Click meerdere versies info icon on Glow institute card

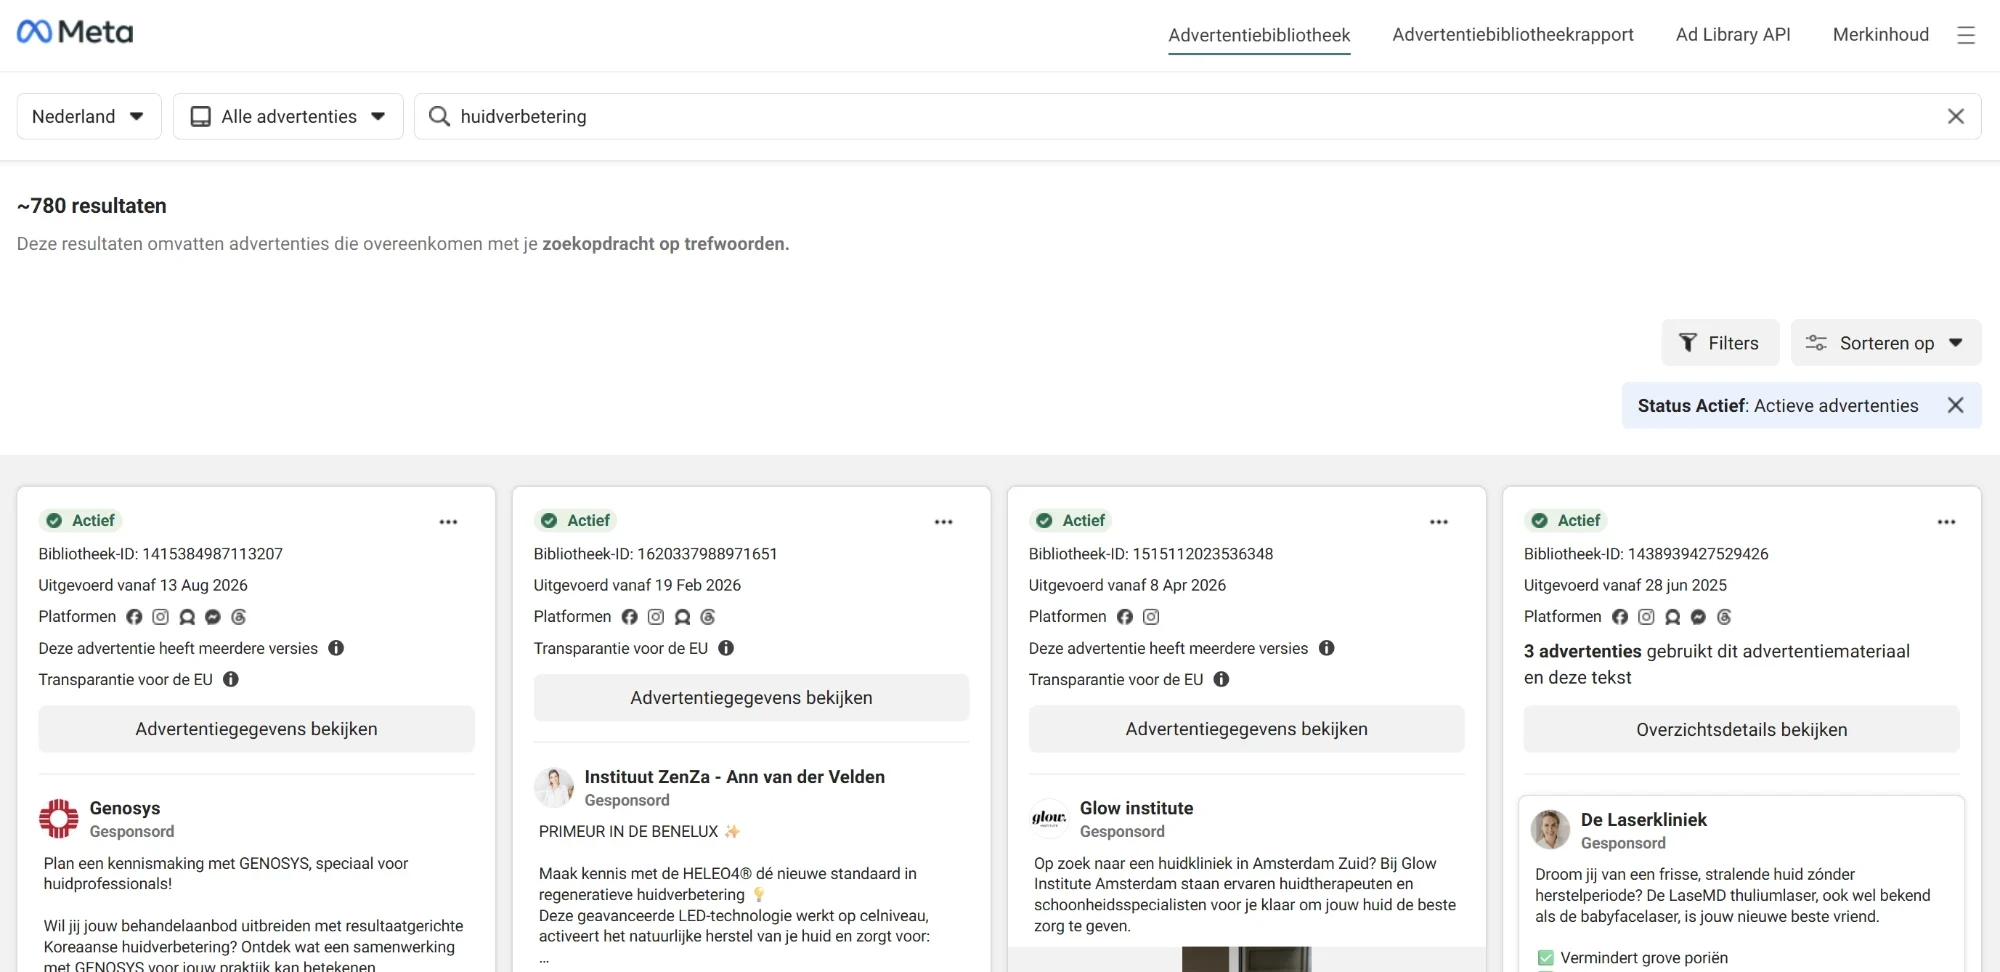tap(1327, 648)
